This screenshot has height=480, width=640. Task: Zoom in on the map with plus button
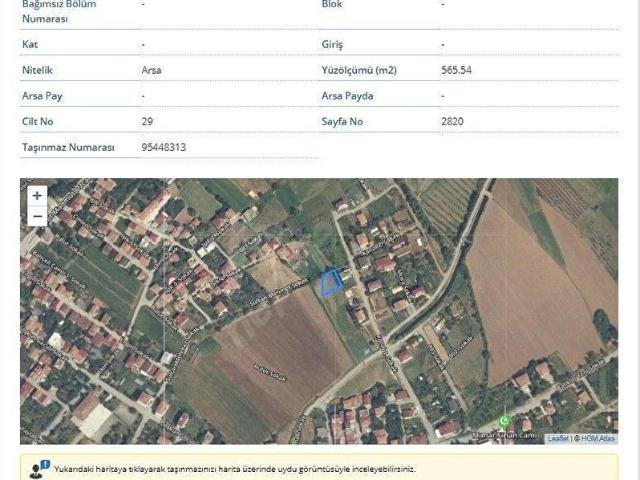point(37,196)
